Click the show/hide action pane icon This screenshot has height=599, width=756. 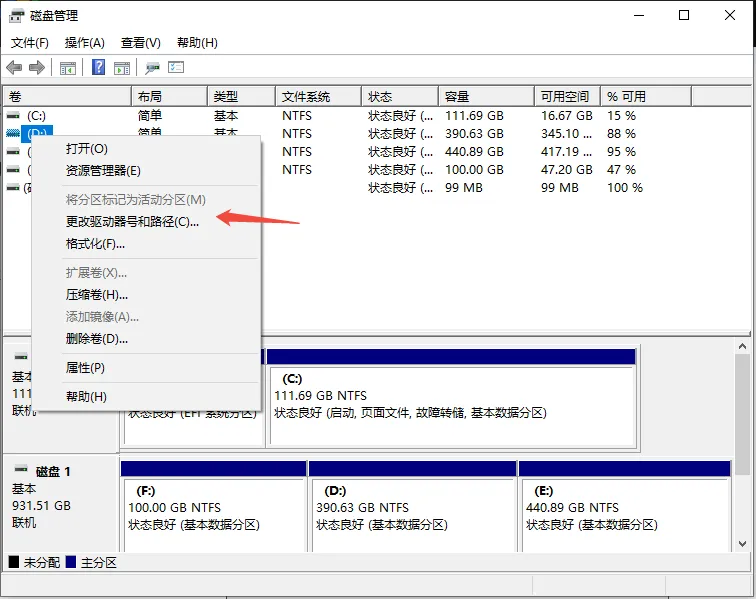[x=122, y=68]
